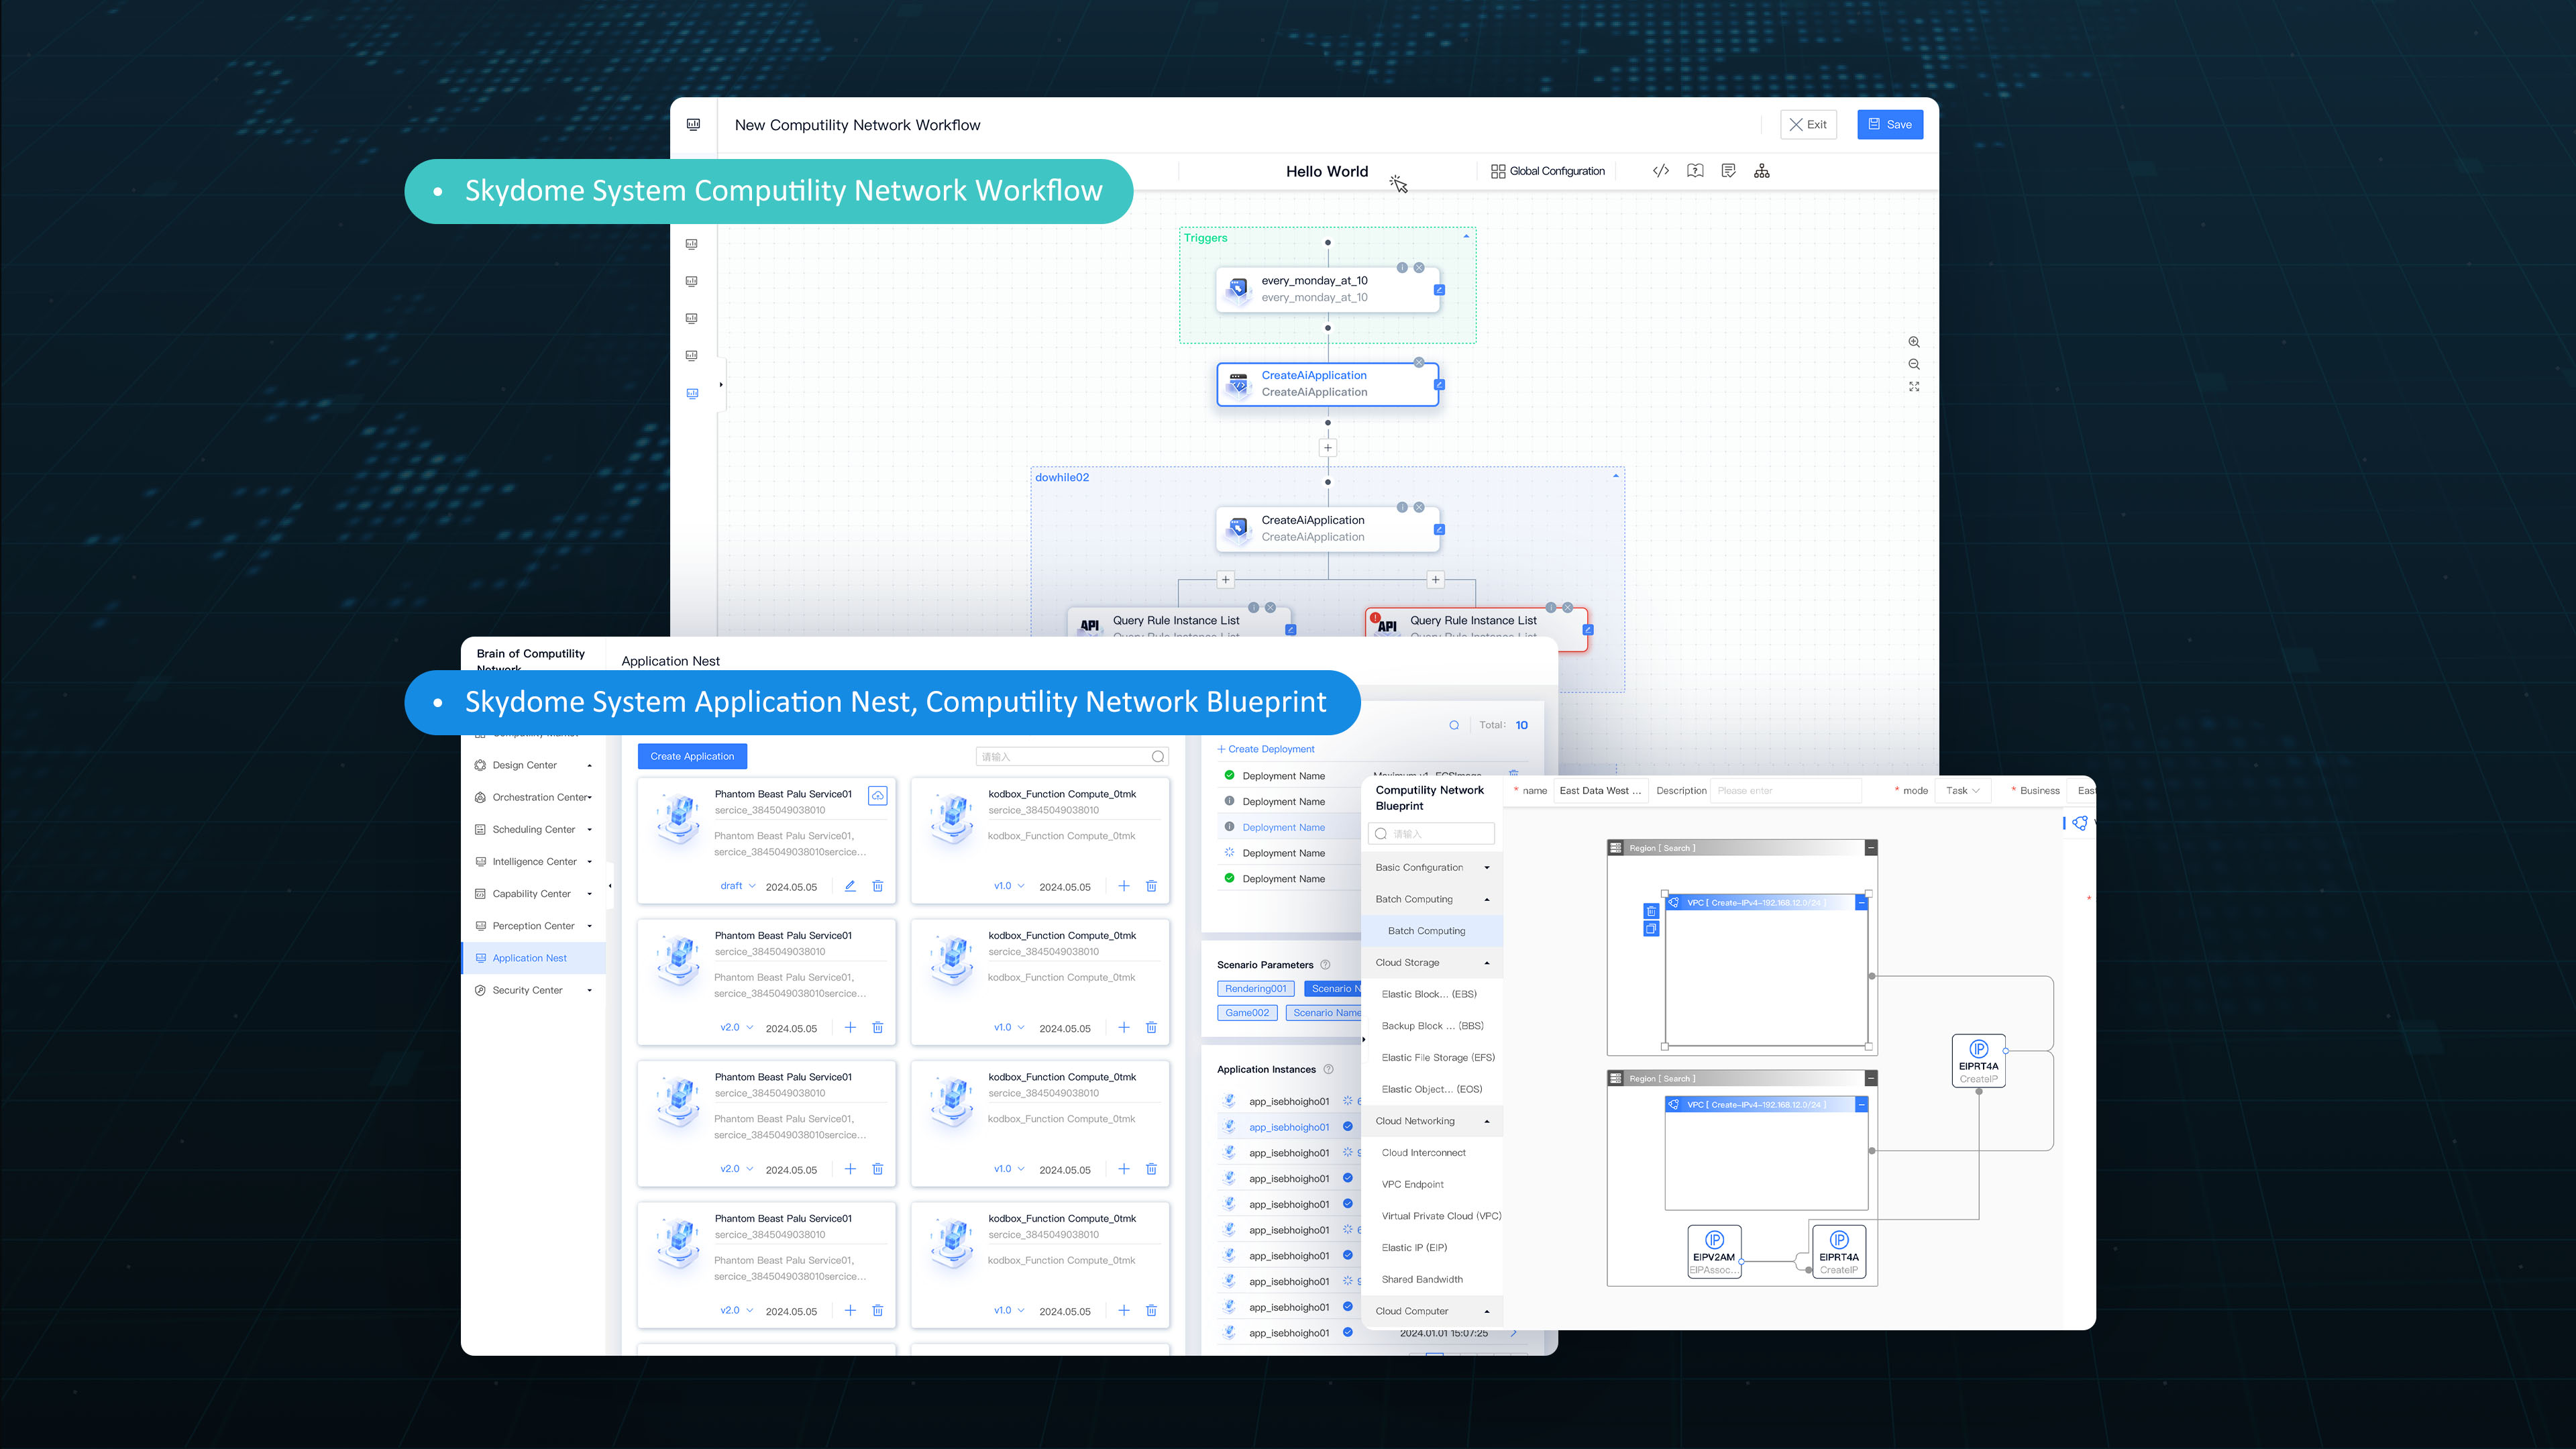This screenshot has height=1449, width=2576.
Task: Click the Create Application button
Action: [692, 756]
